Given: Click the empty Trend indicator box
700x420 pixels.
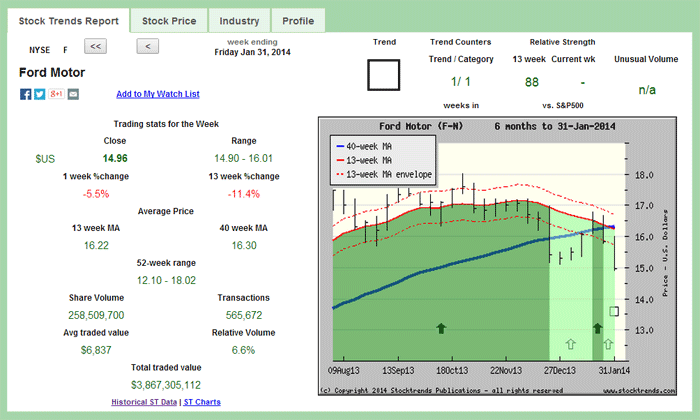Looking at the screenshot, I should (x=383, y=75).
